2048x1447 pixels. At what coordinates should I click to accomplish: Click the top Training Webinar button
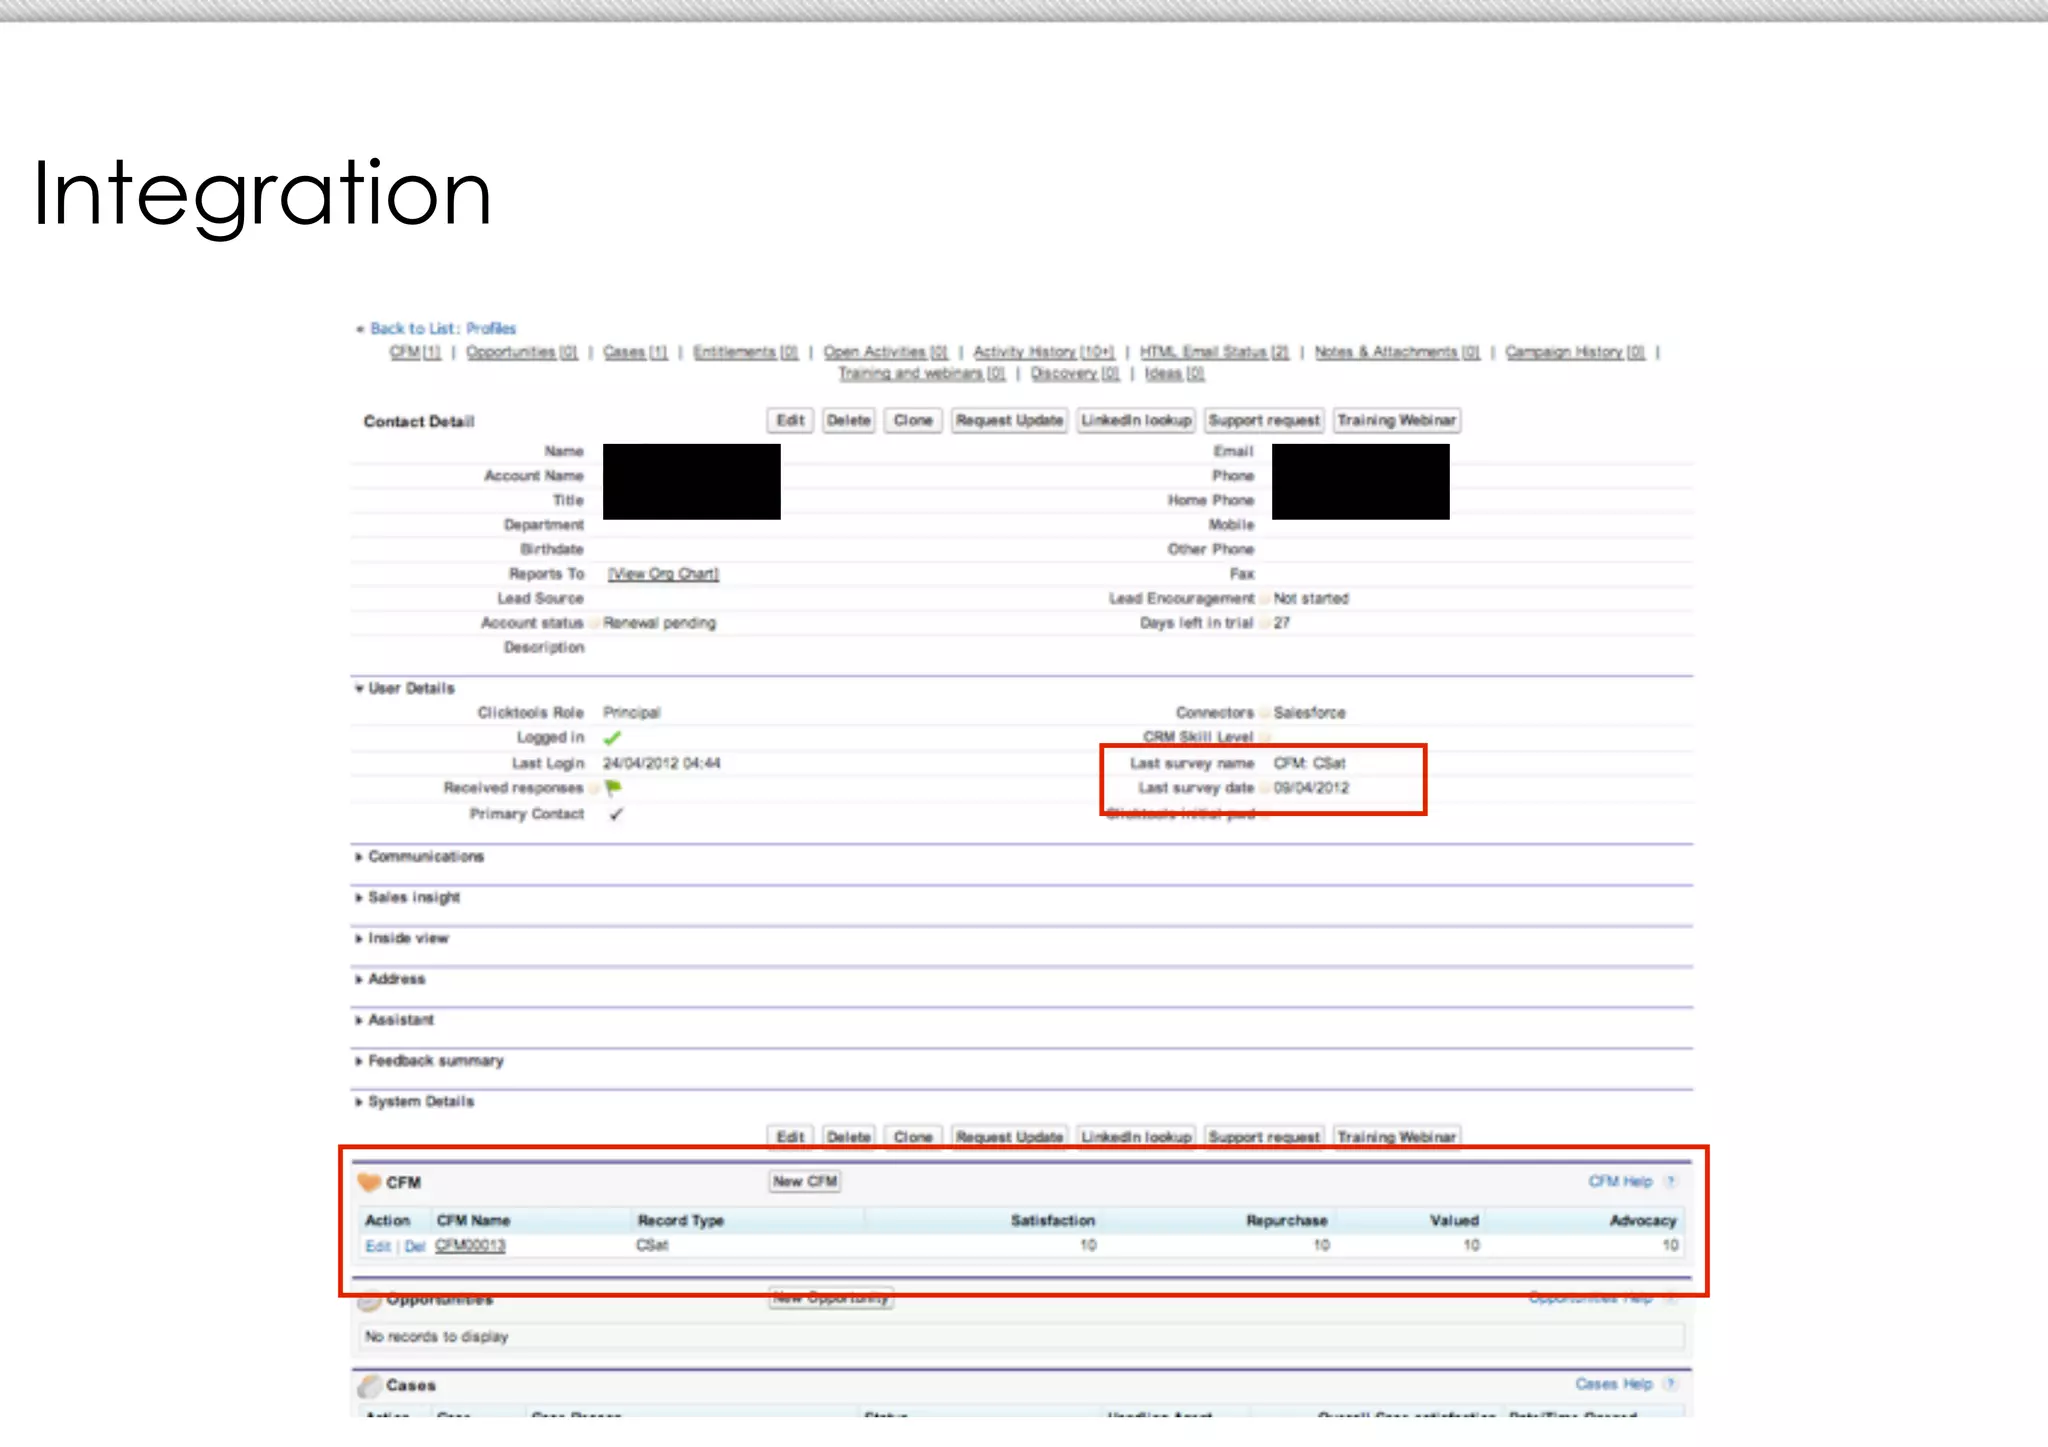point(1396,421)
